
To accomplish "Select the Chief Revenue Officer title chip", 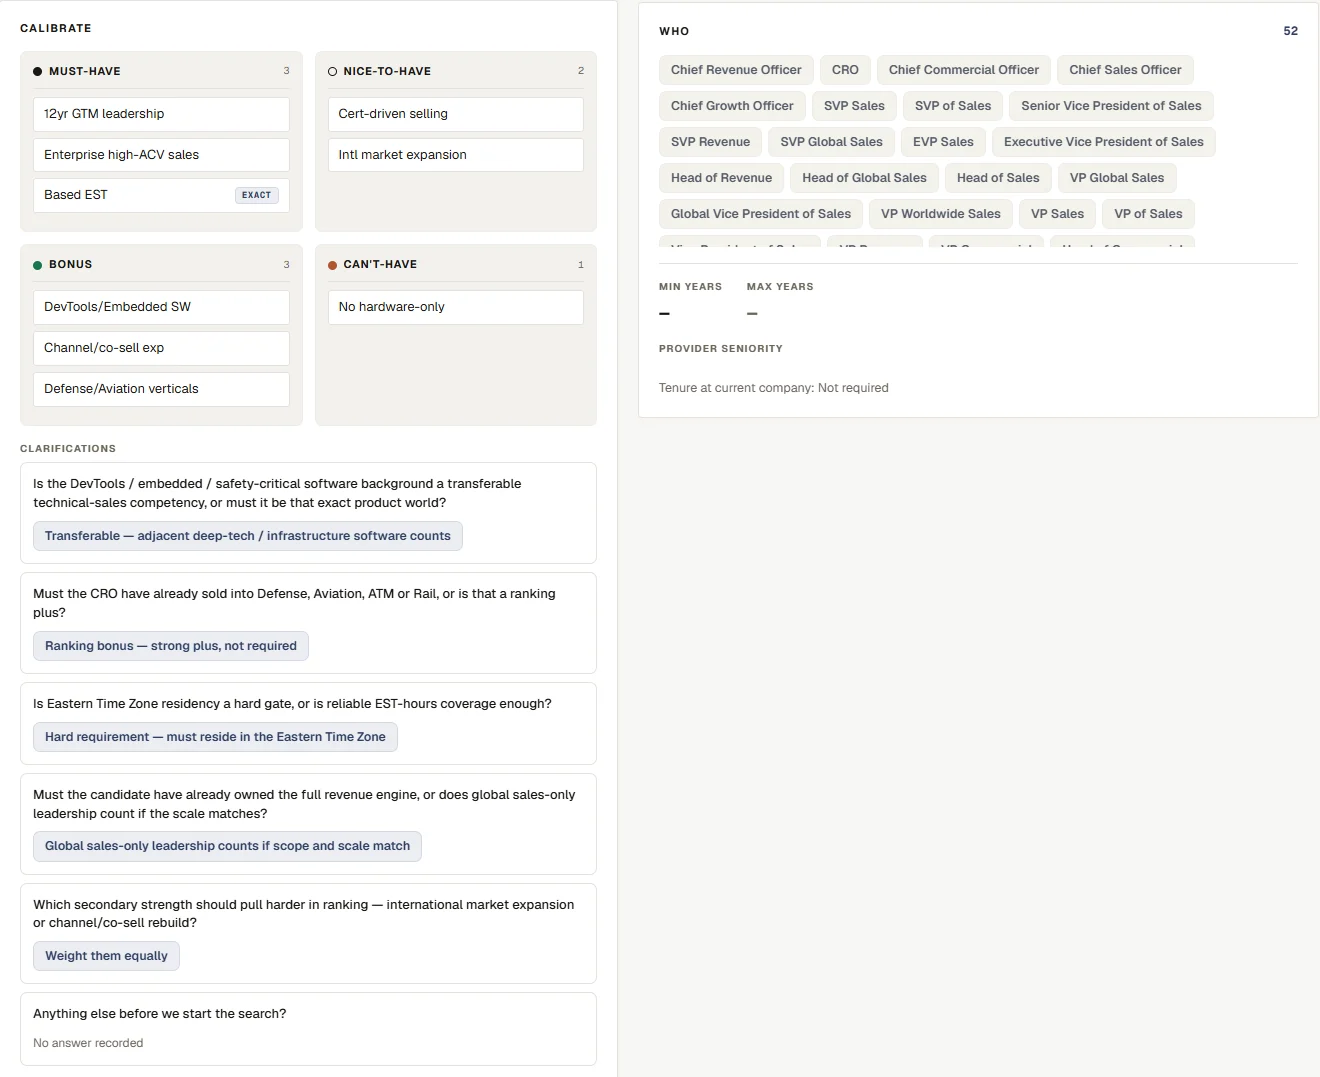I will 736,70.
